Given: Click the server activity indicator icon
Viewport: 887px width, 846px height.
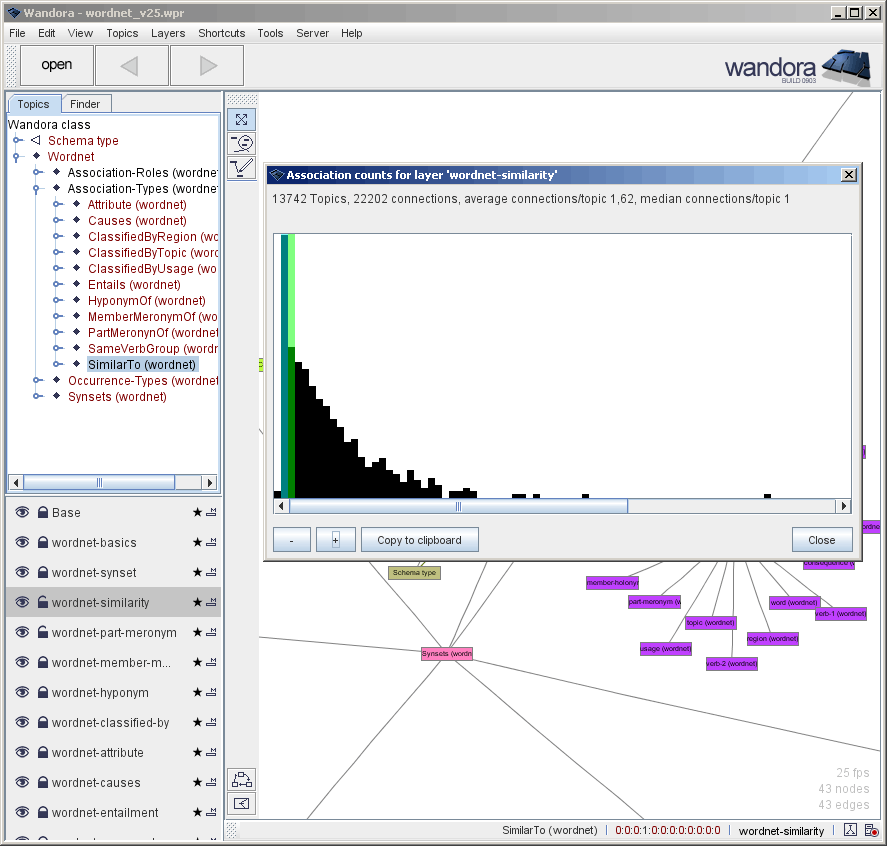Looking at the screenshot, I should click(x=870, y=830).
